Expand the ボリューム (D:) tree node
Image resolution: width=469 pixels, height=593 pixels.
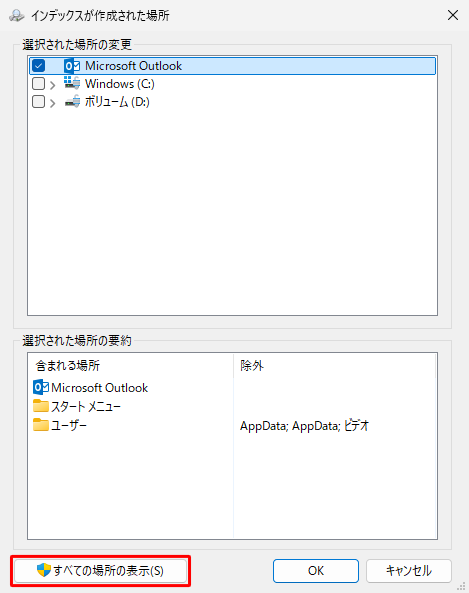[x=53, y=103]
